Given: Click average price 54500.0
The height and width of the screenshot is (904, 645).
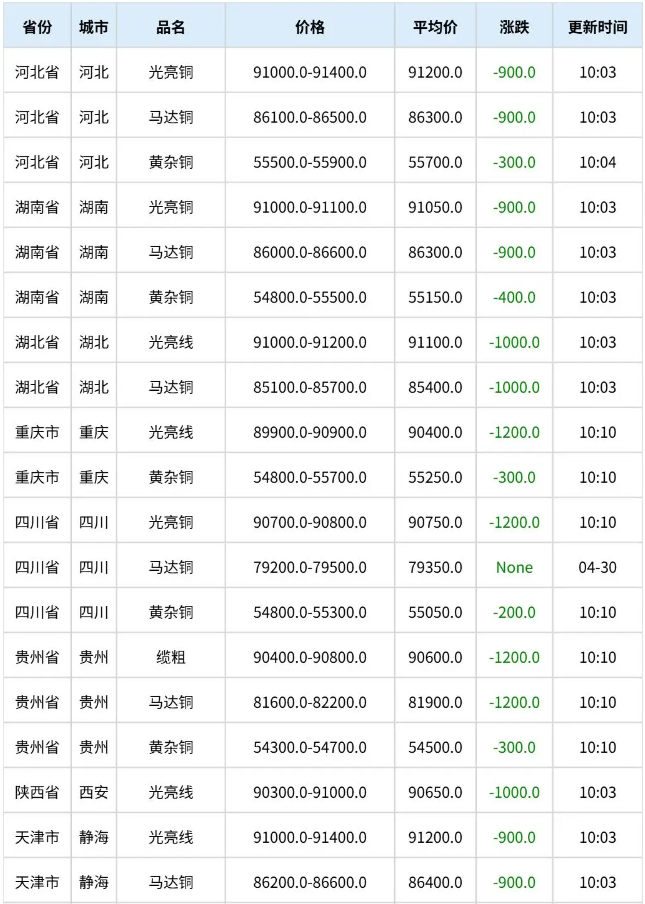Looking at the screenshot, I should click(x=435, y=747).
